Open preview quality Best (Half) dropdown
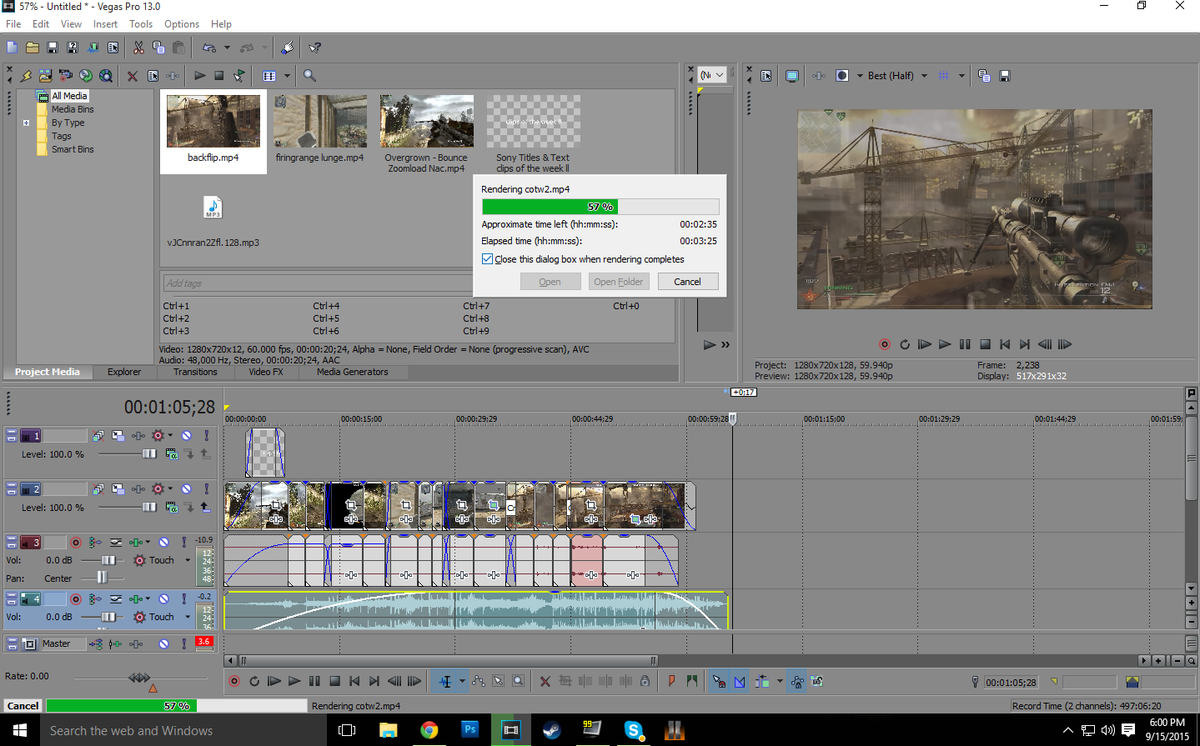This screenshot has width=1200, height=746. click(924, 76)
